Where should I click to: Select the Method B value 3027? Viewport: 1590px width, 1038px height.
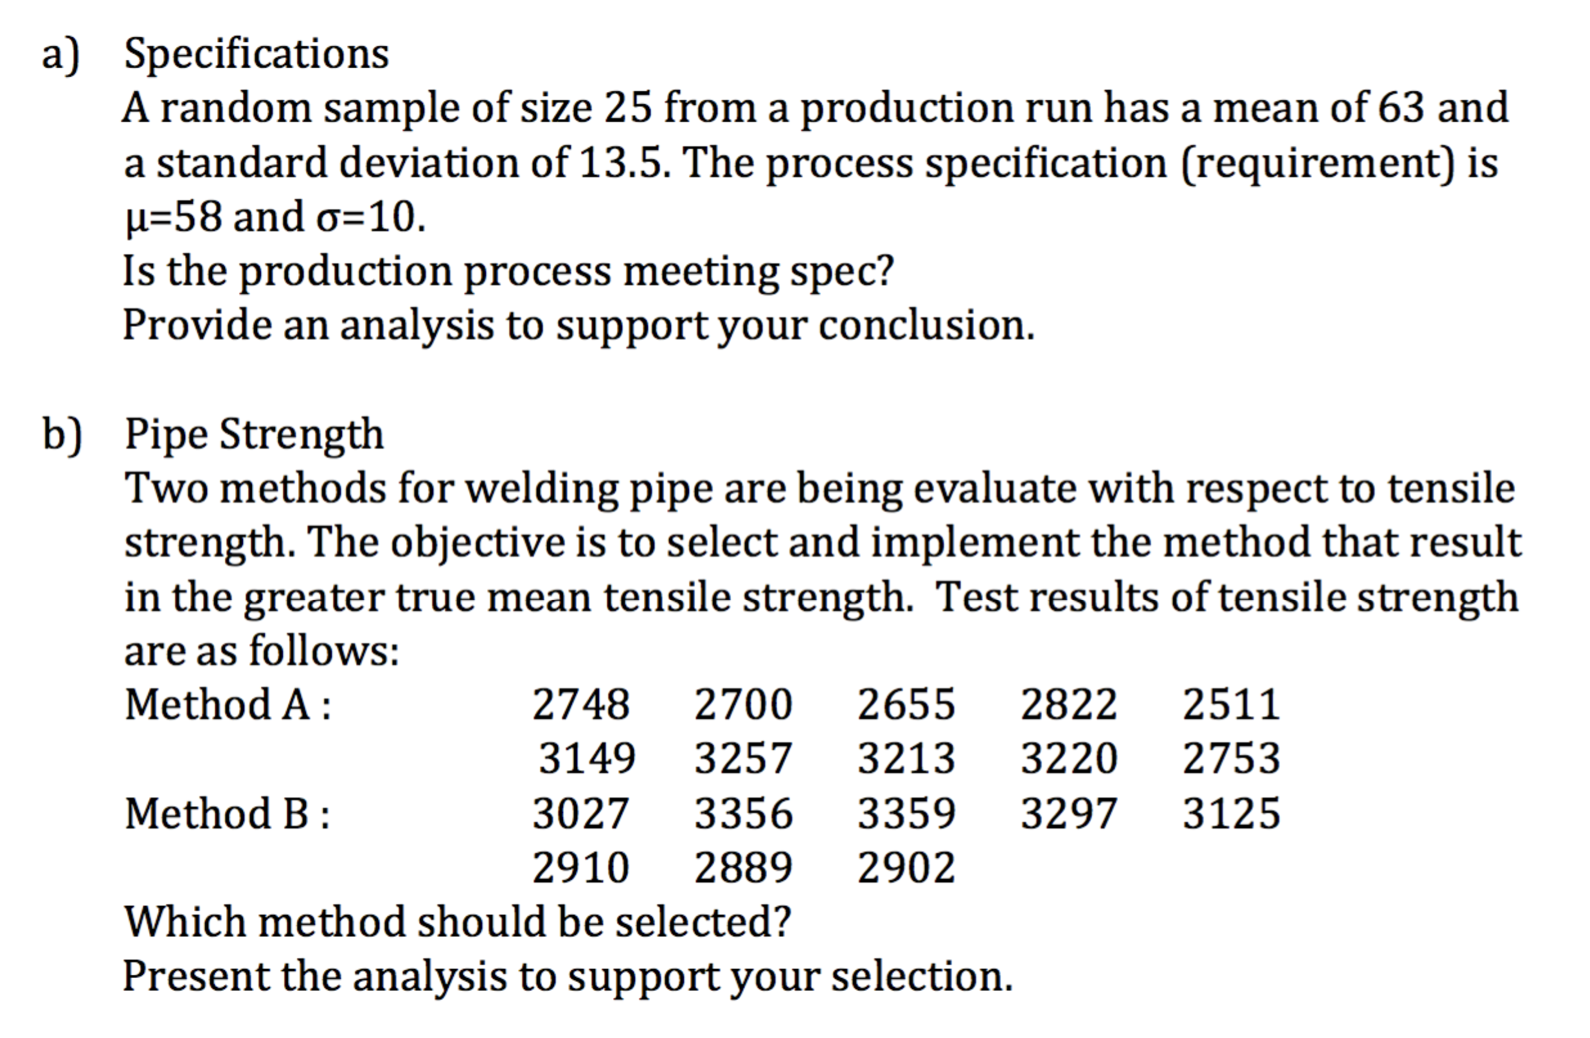581,814
